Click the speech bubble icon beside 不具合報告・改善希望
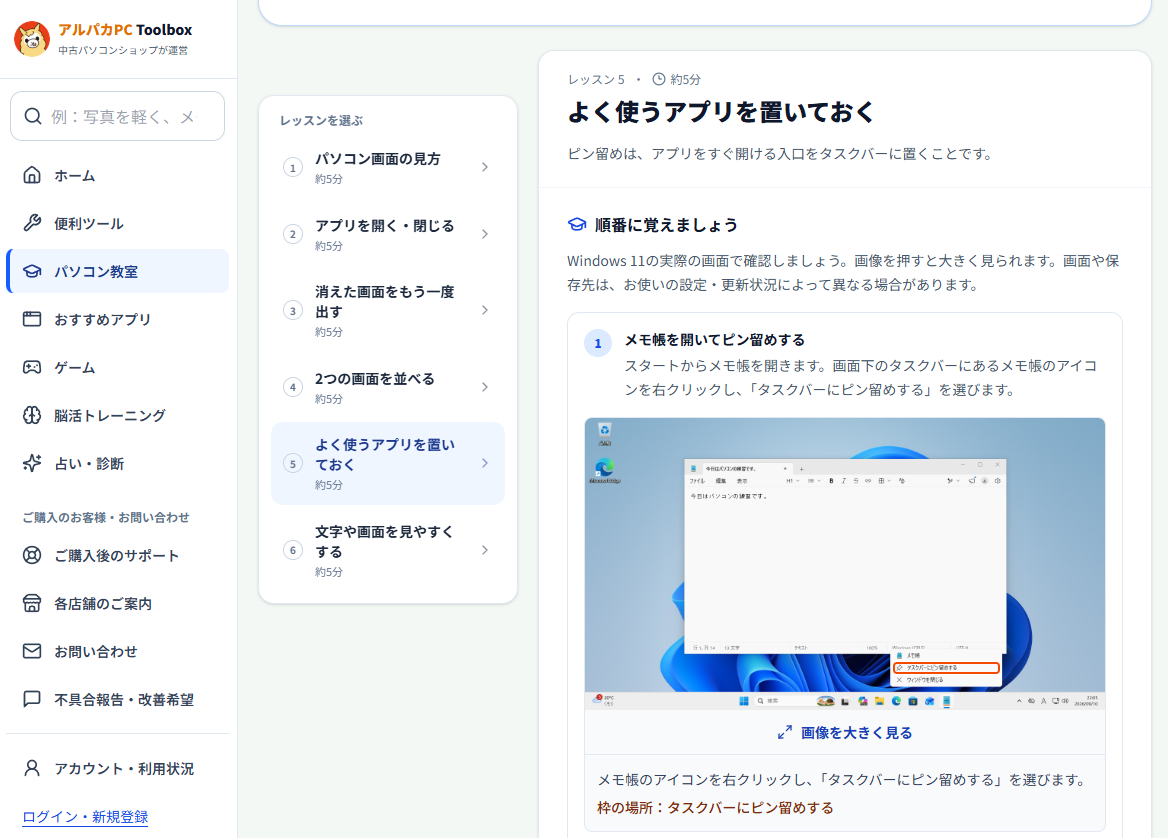The height and width of the screenshot is (838, 1168). (32, 699)
